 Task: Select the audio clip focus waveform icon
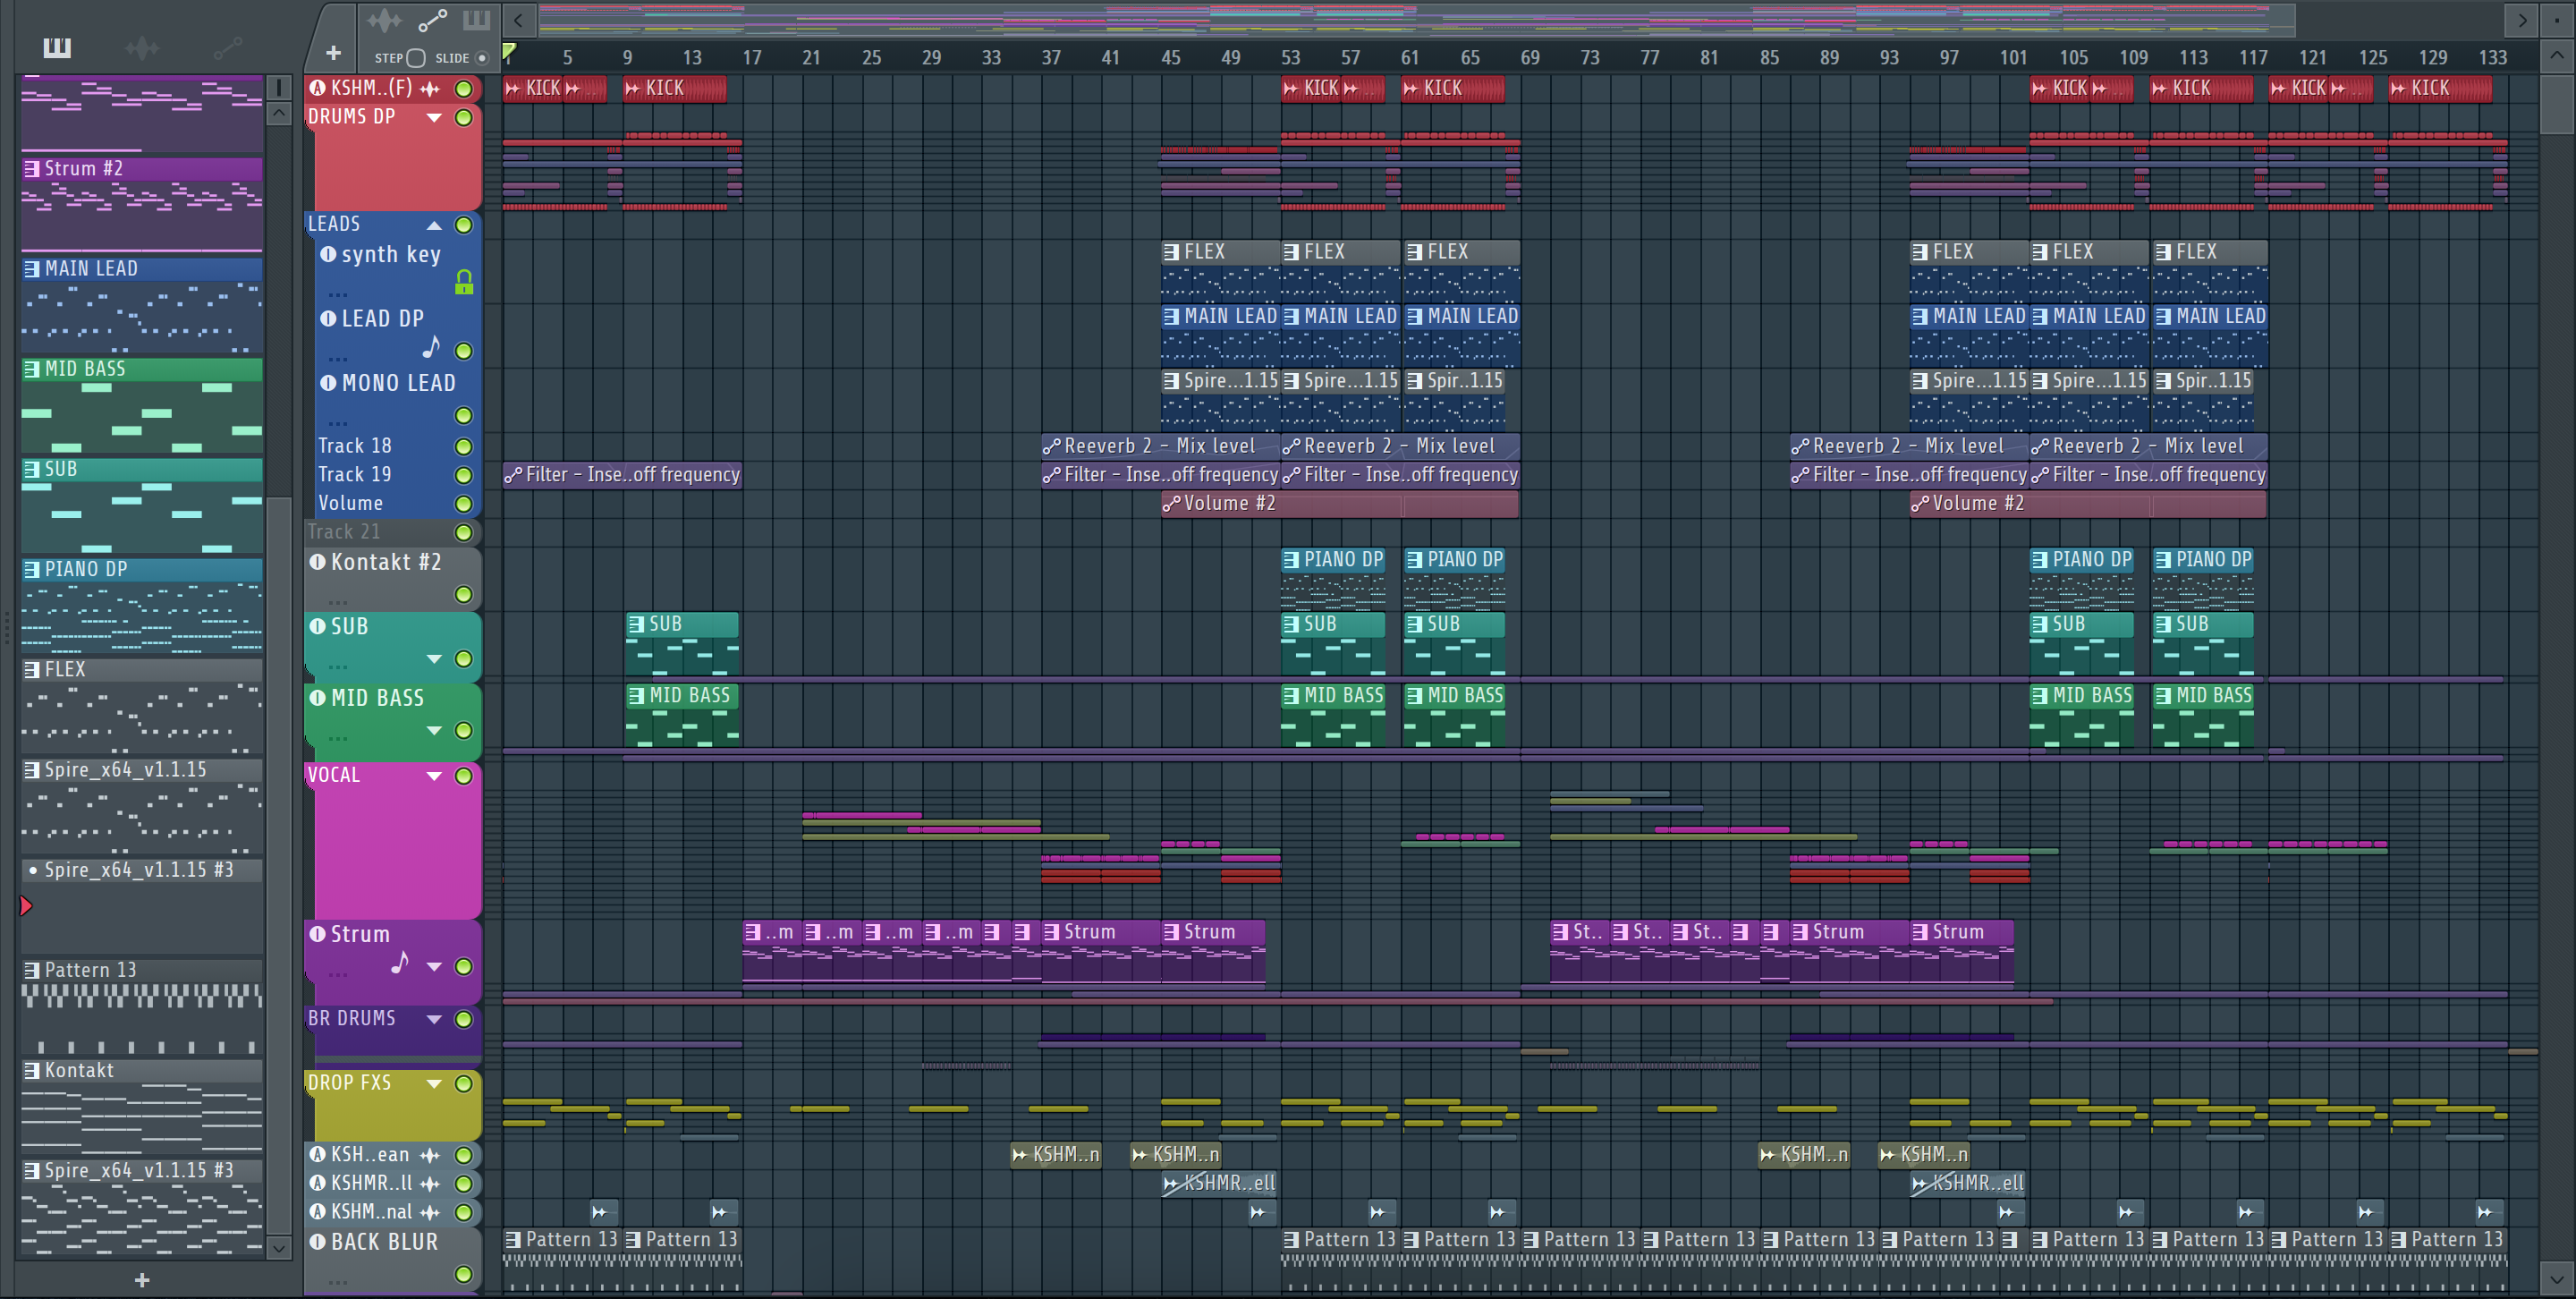(x=384, y=21)
